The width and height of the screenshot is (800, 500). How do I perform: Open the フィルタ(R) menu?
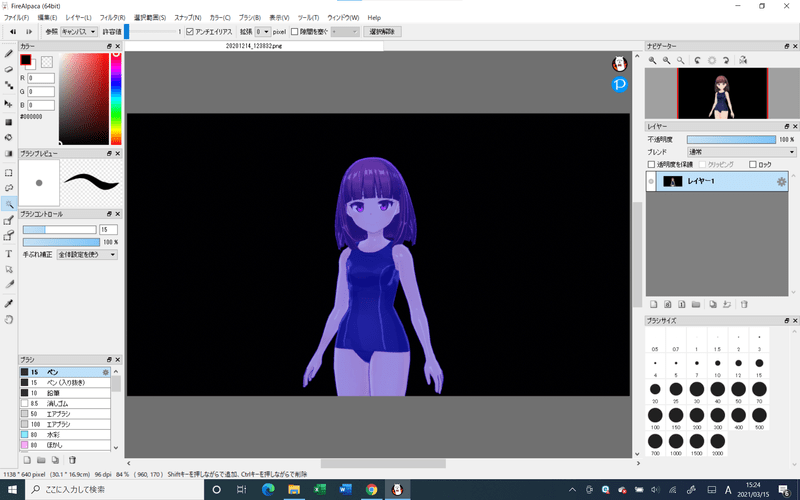pos(112,18)
